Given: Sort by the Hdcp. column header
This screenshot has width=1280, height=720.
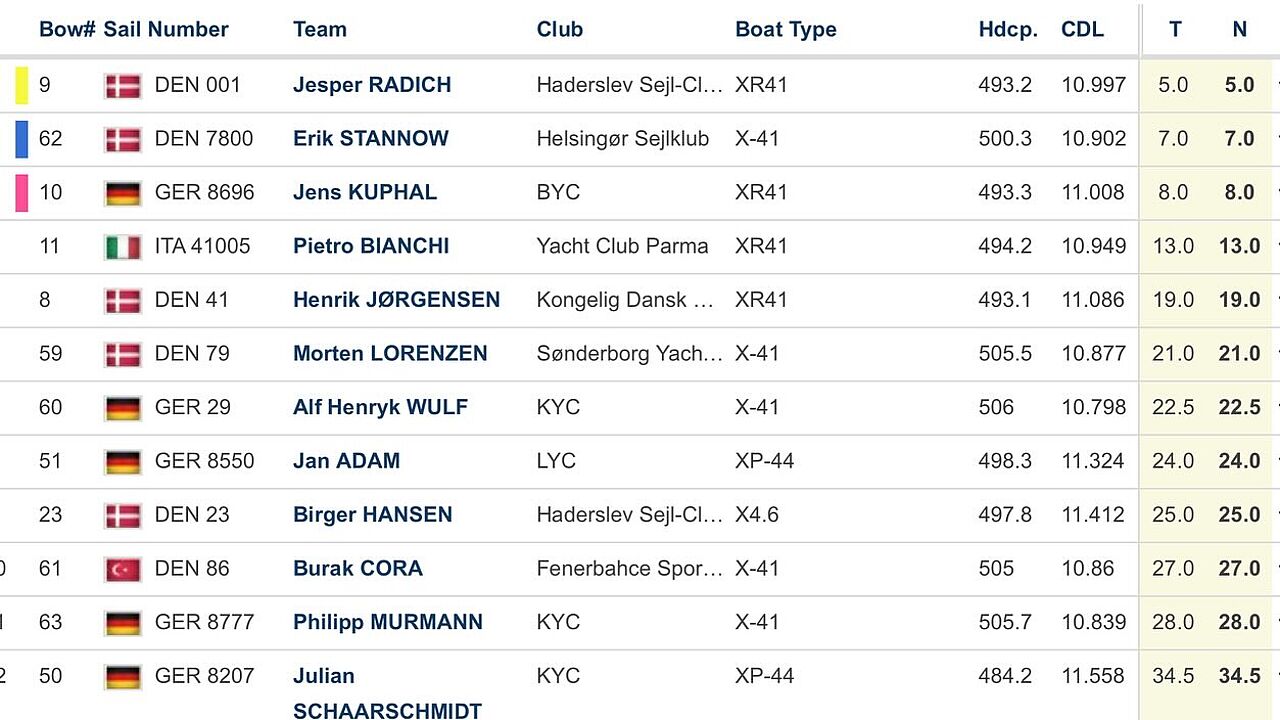Looking at the screenshot, I should pos(1008,29).
